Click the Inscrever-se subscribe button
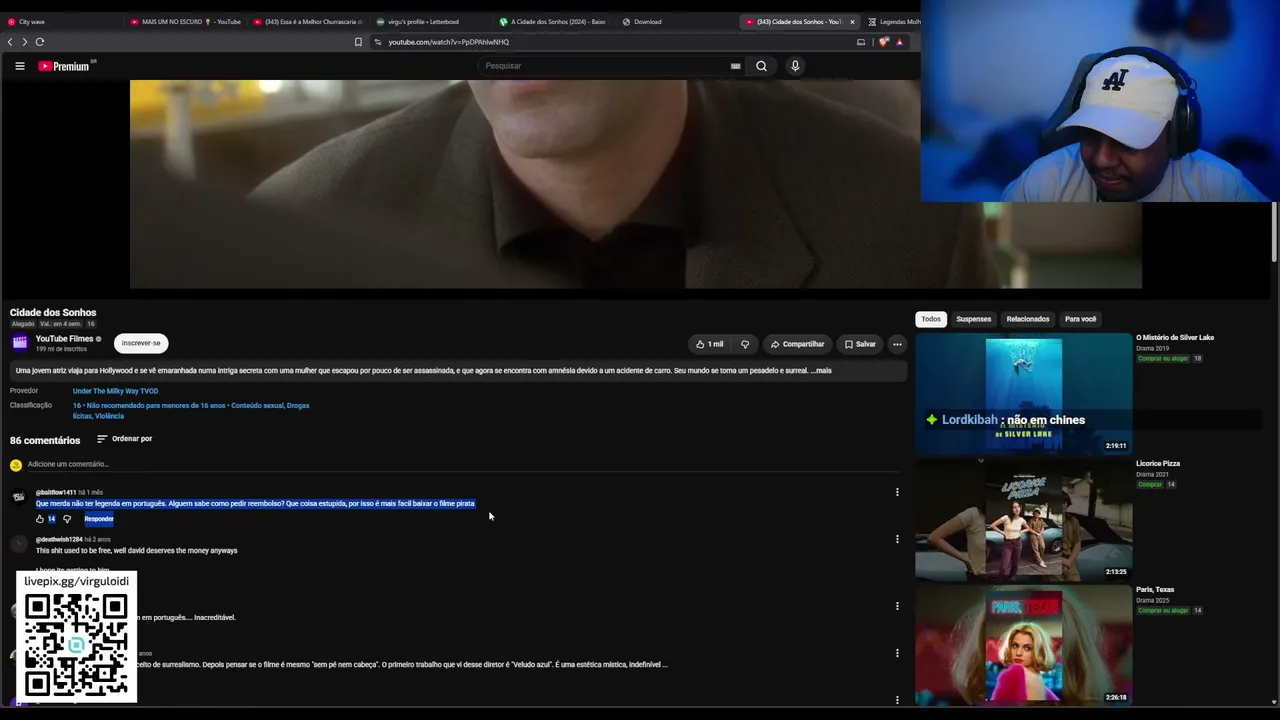 pyautogui.click(x=141, y=343)
